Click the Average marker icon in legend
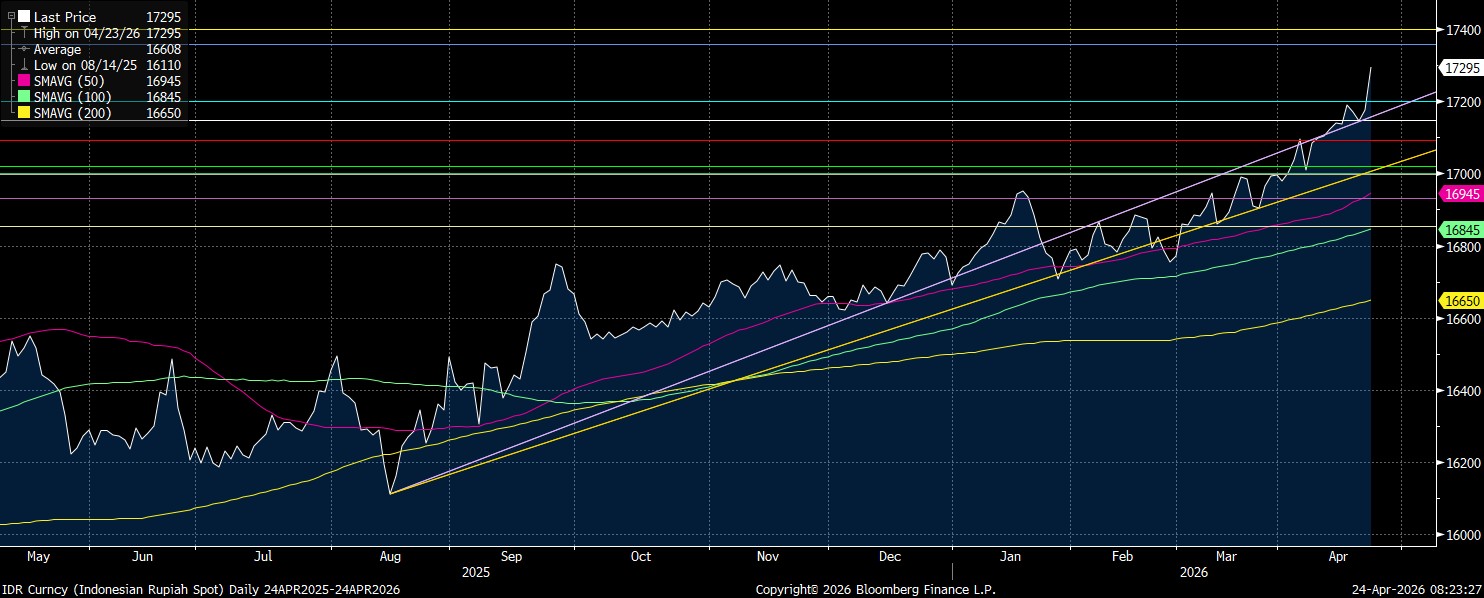1484x598 pixels. (x=25, y=49)
